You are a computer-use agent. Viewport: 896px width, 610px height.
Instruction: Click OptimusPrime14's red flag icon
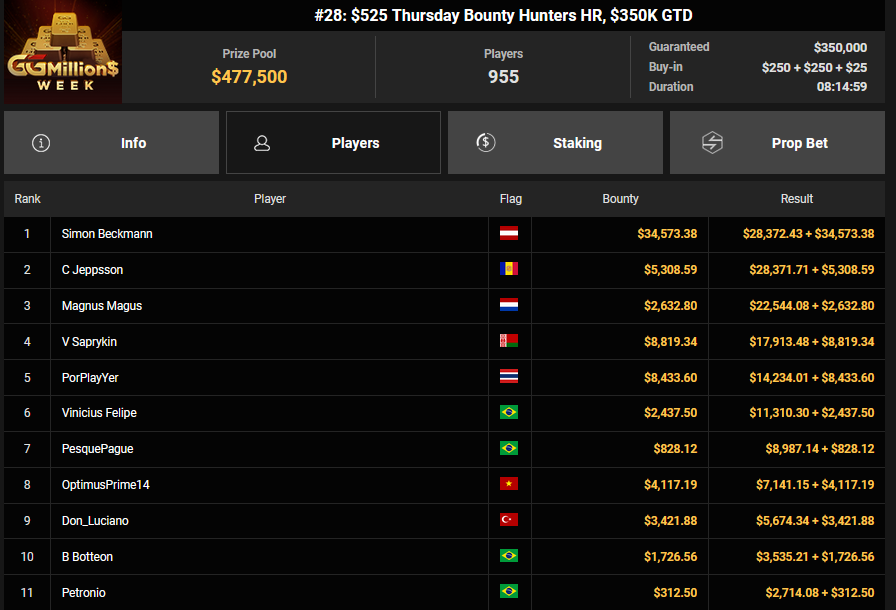pyautogui.click(x=509, y=485)
